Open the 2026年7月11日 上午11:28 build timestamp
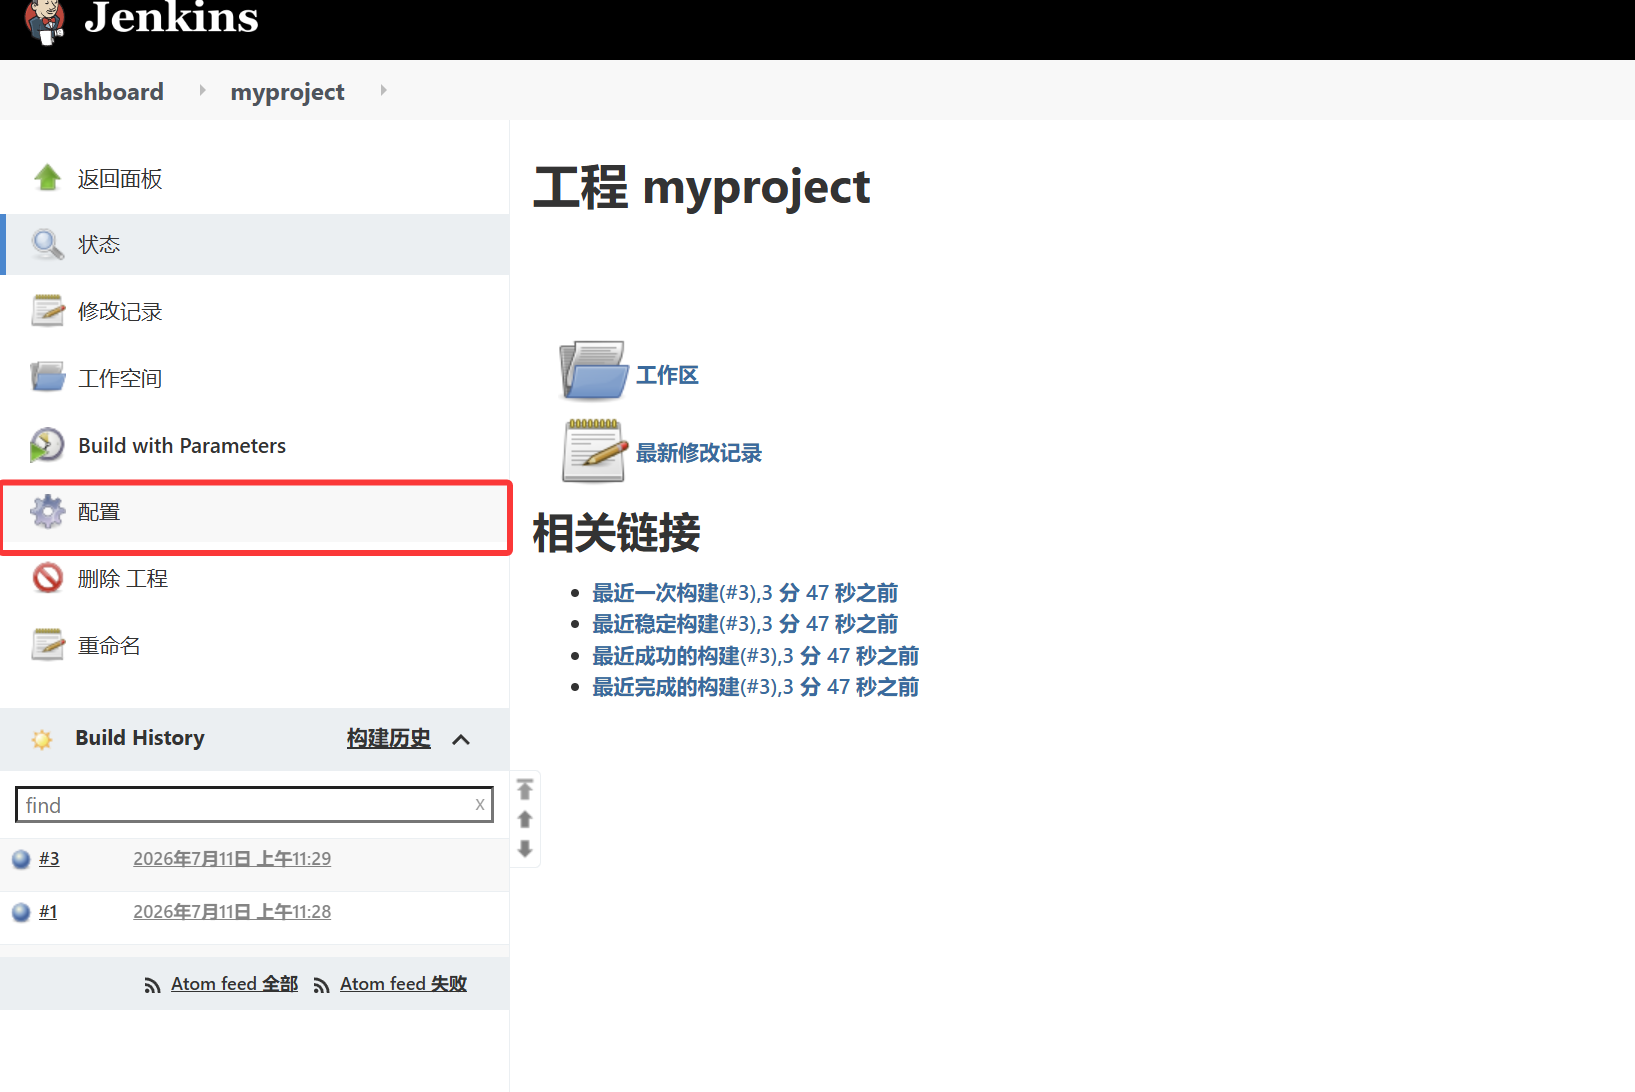Viewport: 1635px width, 1092px height. click(x=232, y=912)
